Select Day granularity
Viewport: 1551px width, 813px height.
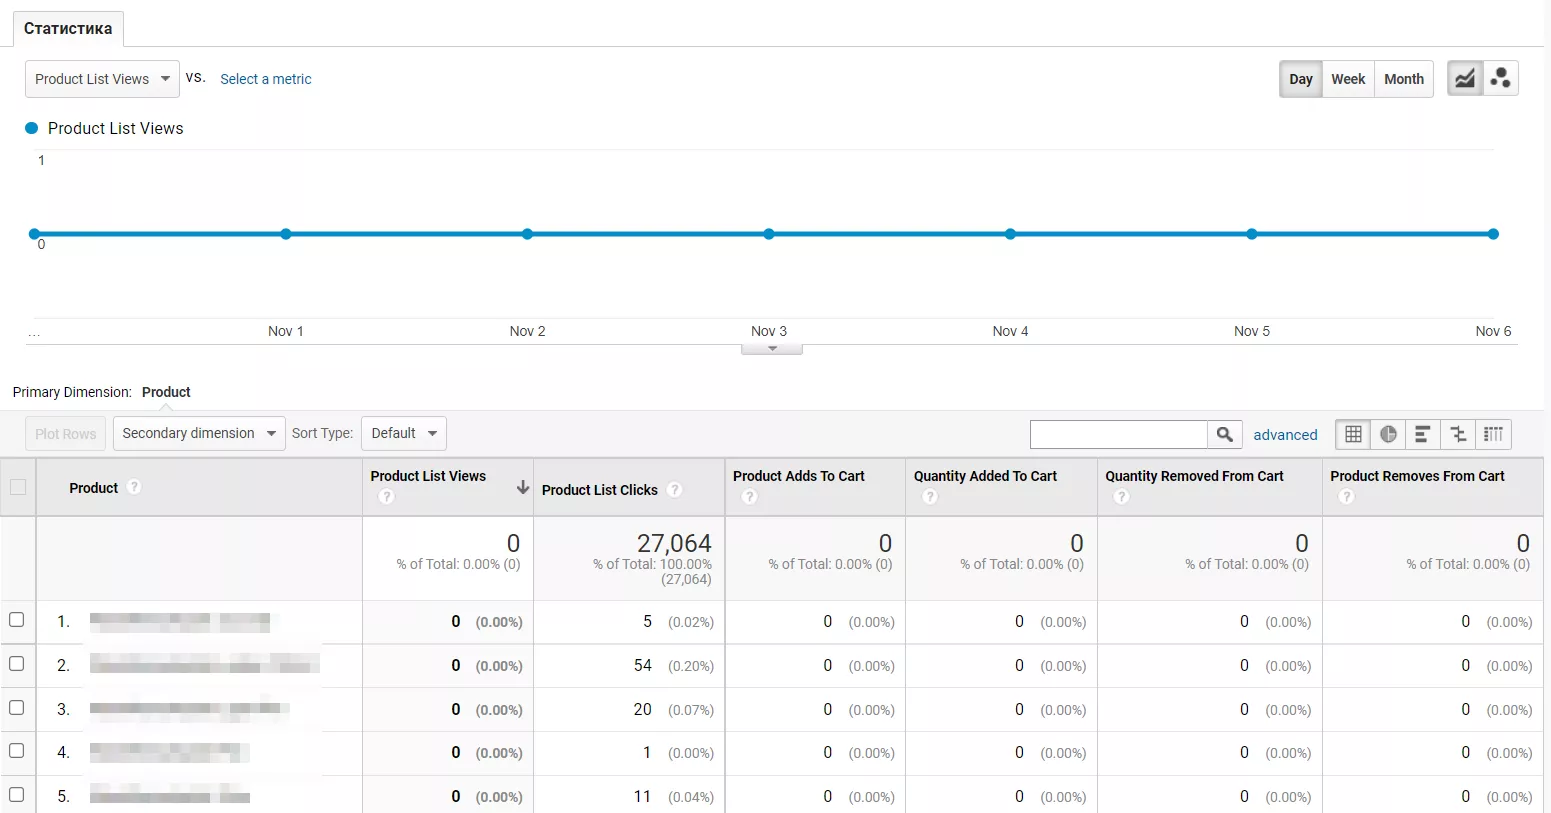[1300, 79]
